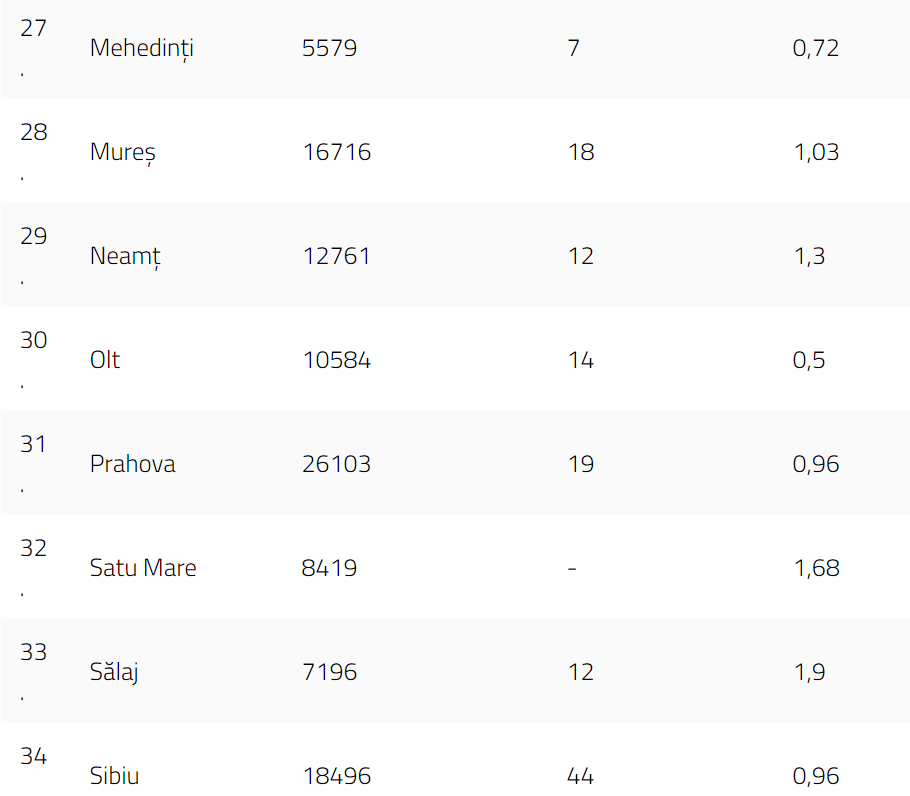Click the 0,72 value for Mehedinți
Viewport: 910px width, 796px height.
click(x=815, y=48)
